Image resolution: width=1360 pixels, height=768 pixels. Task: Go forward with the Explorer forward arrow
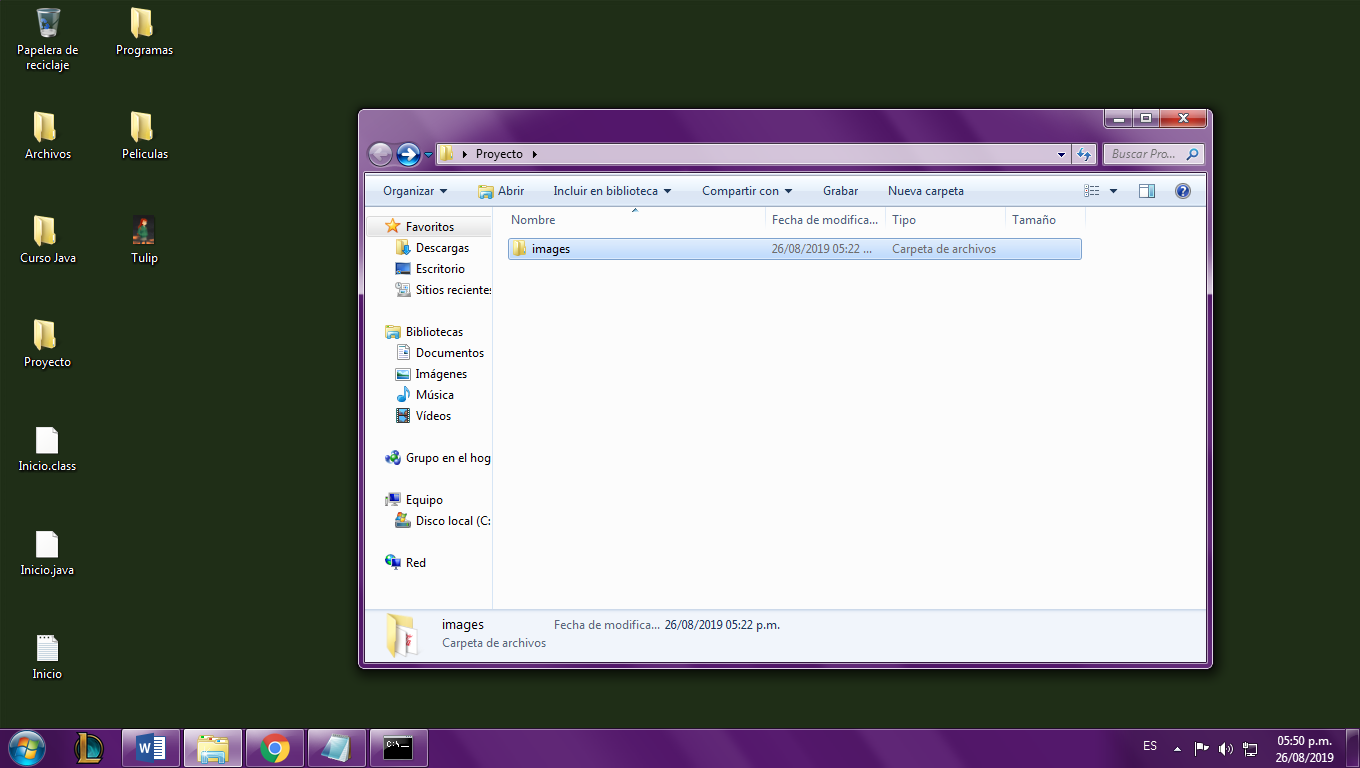click(x=408, y=154)
